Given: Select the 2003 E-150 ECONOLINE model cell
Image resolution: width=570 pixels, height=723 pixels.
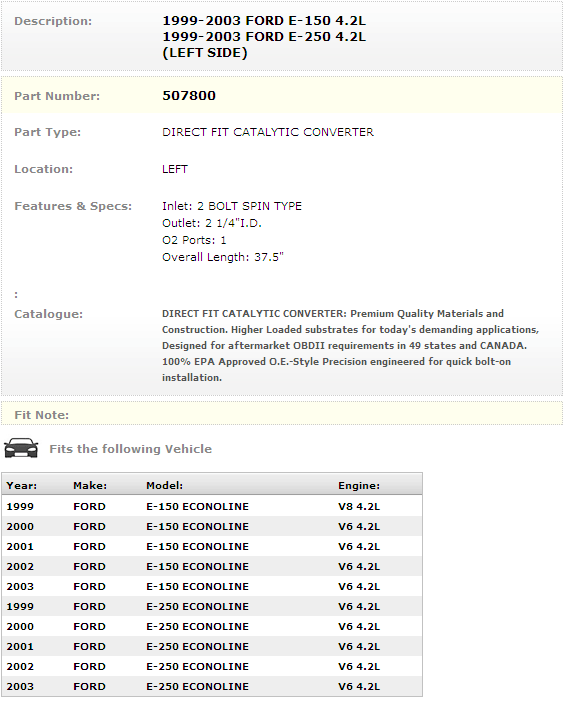Looking at the screenshot, I should (197, 587).
